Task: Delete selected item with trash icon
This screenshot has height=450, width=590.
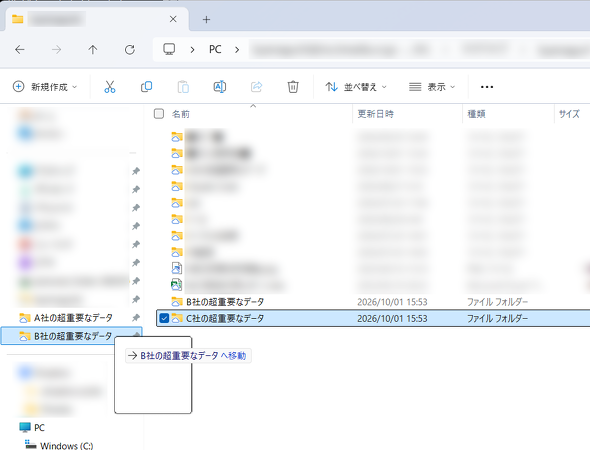Action: 293,87
